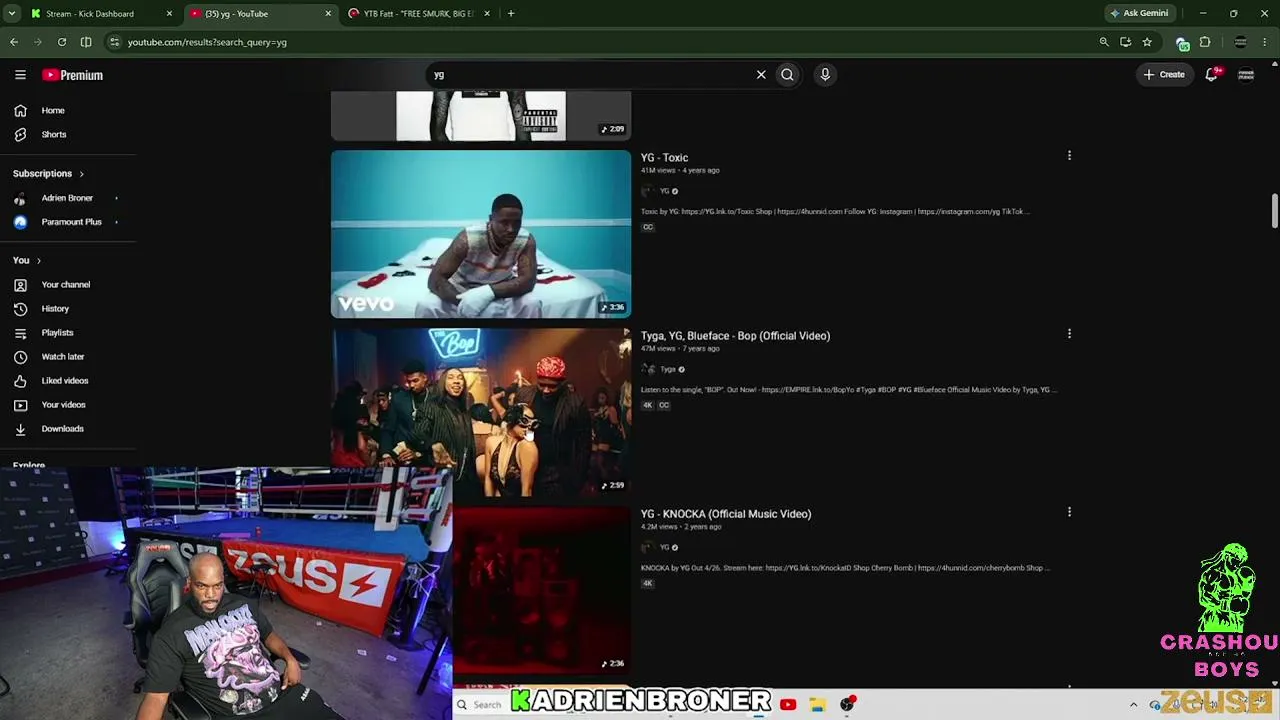Open File Explorer from the taskbar
This screenshot has width=1280, height=720.
point(817,705)
